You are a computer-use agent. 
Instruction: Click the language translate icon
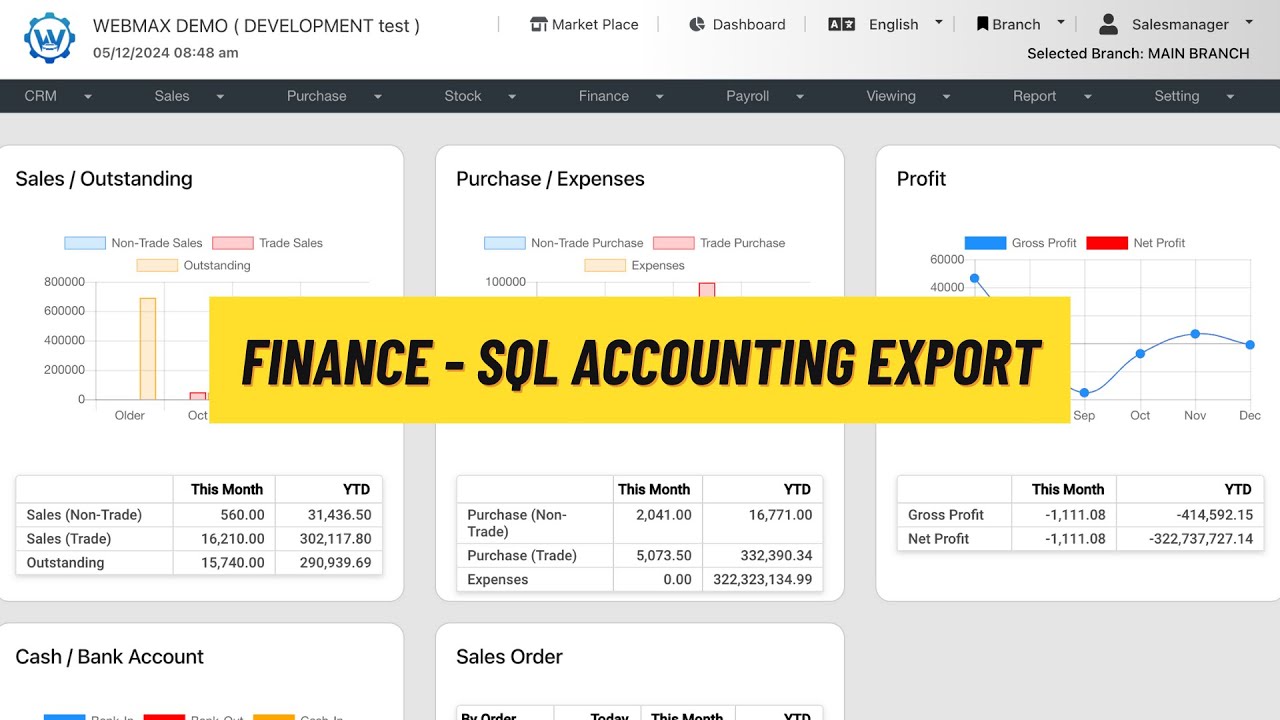click(842, 24)
